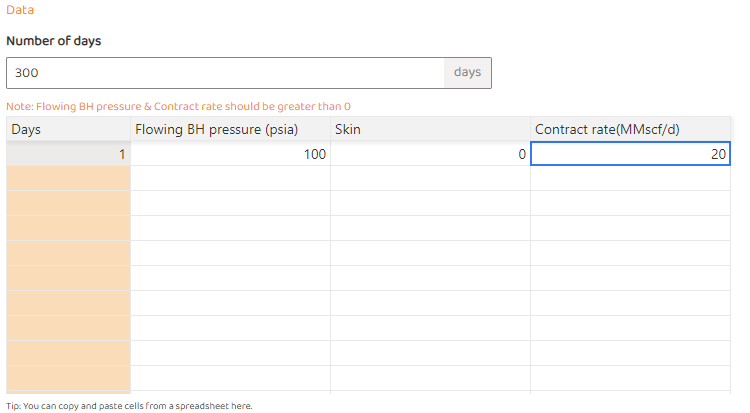Screen dimensions: 750x413
Task: Select the Contract rate column header
Action: click(x=630, y=129)
